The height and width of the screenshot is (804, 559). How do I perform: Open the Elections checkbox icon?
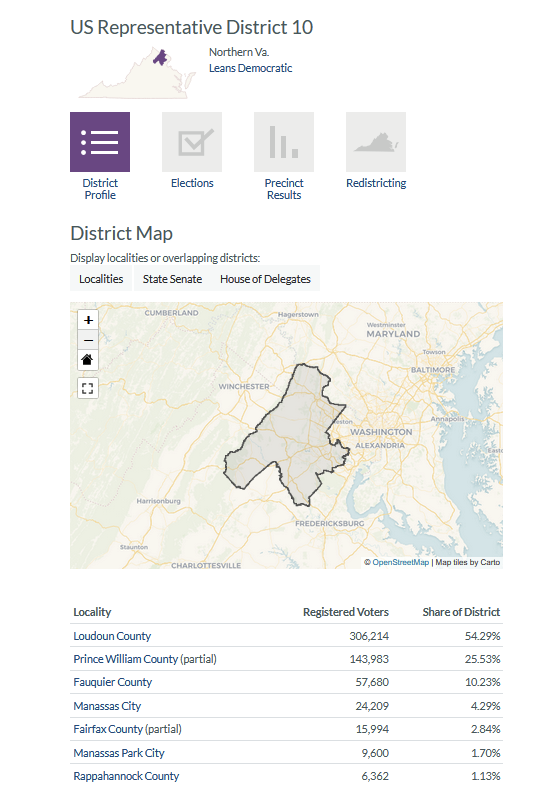pyautogui.click(x=192, y=142)
